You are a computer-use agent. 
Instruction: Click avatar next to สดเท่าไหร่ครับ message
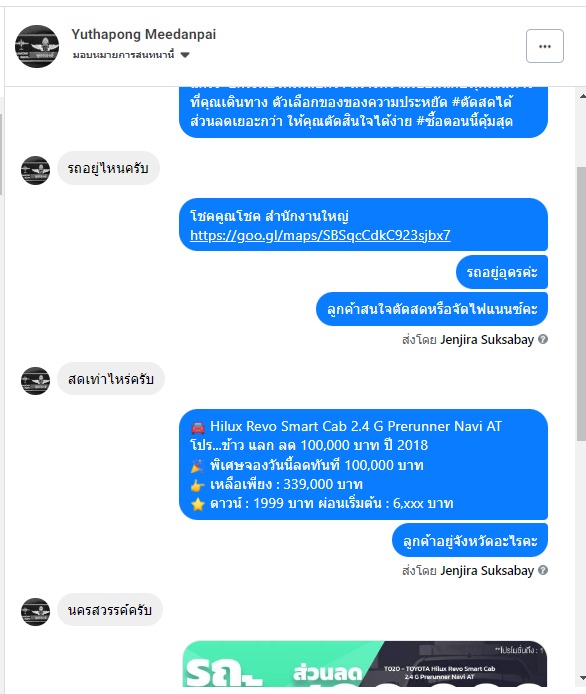tap(35, 381)
